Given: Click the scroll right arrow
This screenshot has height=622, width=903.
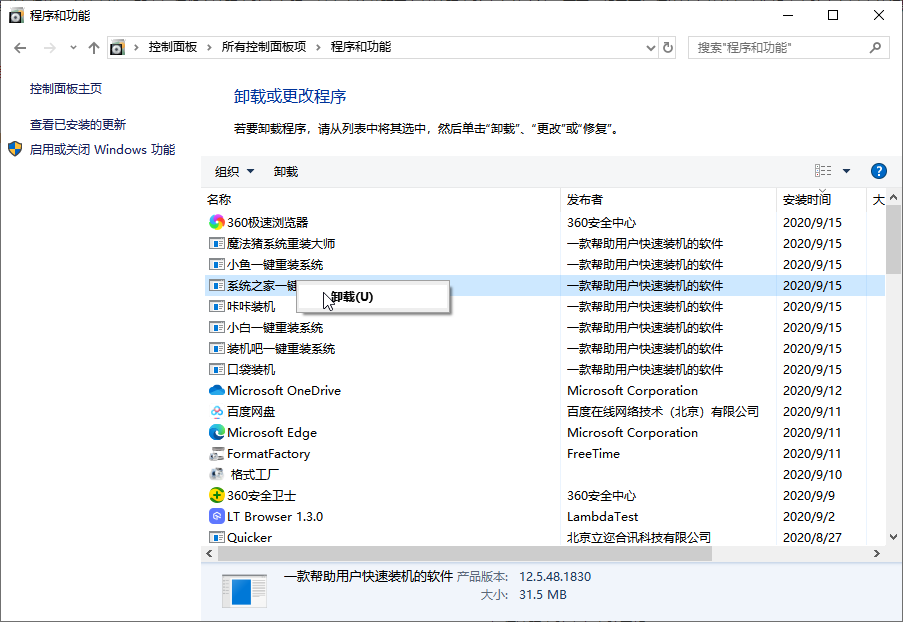Looking at the screenshot, I should pyautogui.click(x=877, y=553).
